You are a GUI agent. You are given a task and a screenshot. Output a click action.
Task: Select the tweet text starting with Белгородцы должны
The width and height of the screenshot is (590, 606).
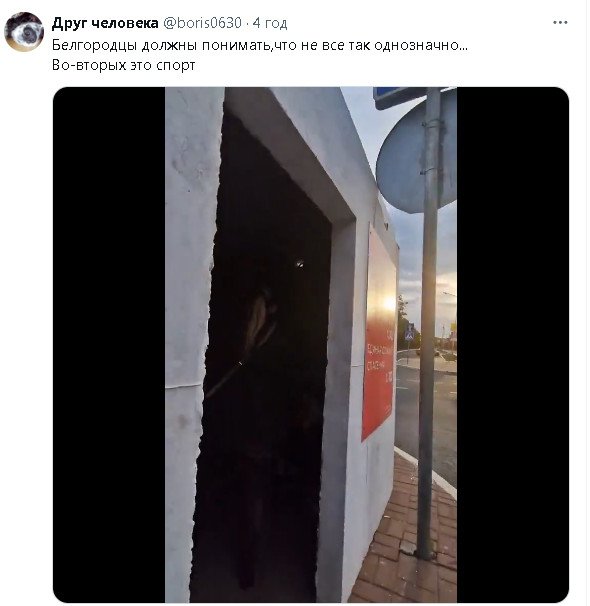[260, 46]
